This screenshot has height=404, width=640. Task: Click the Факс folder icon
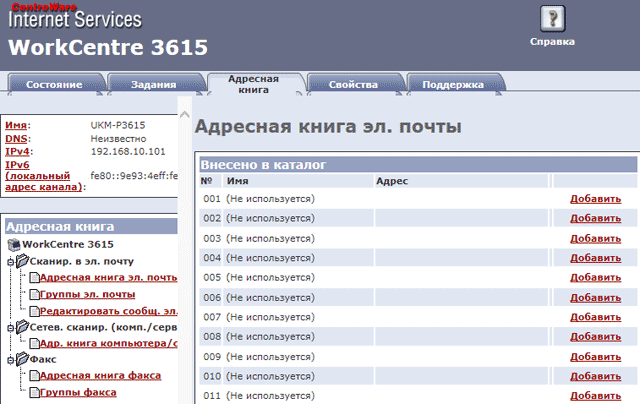pyautogui.click(x=22, y=359)
